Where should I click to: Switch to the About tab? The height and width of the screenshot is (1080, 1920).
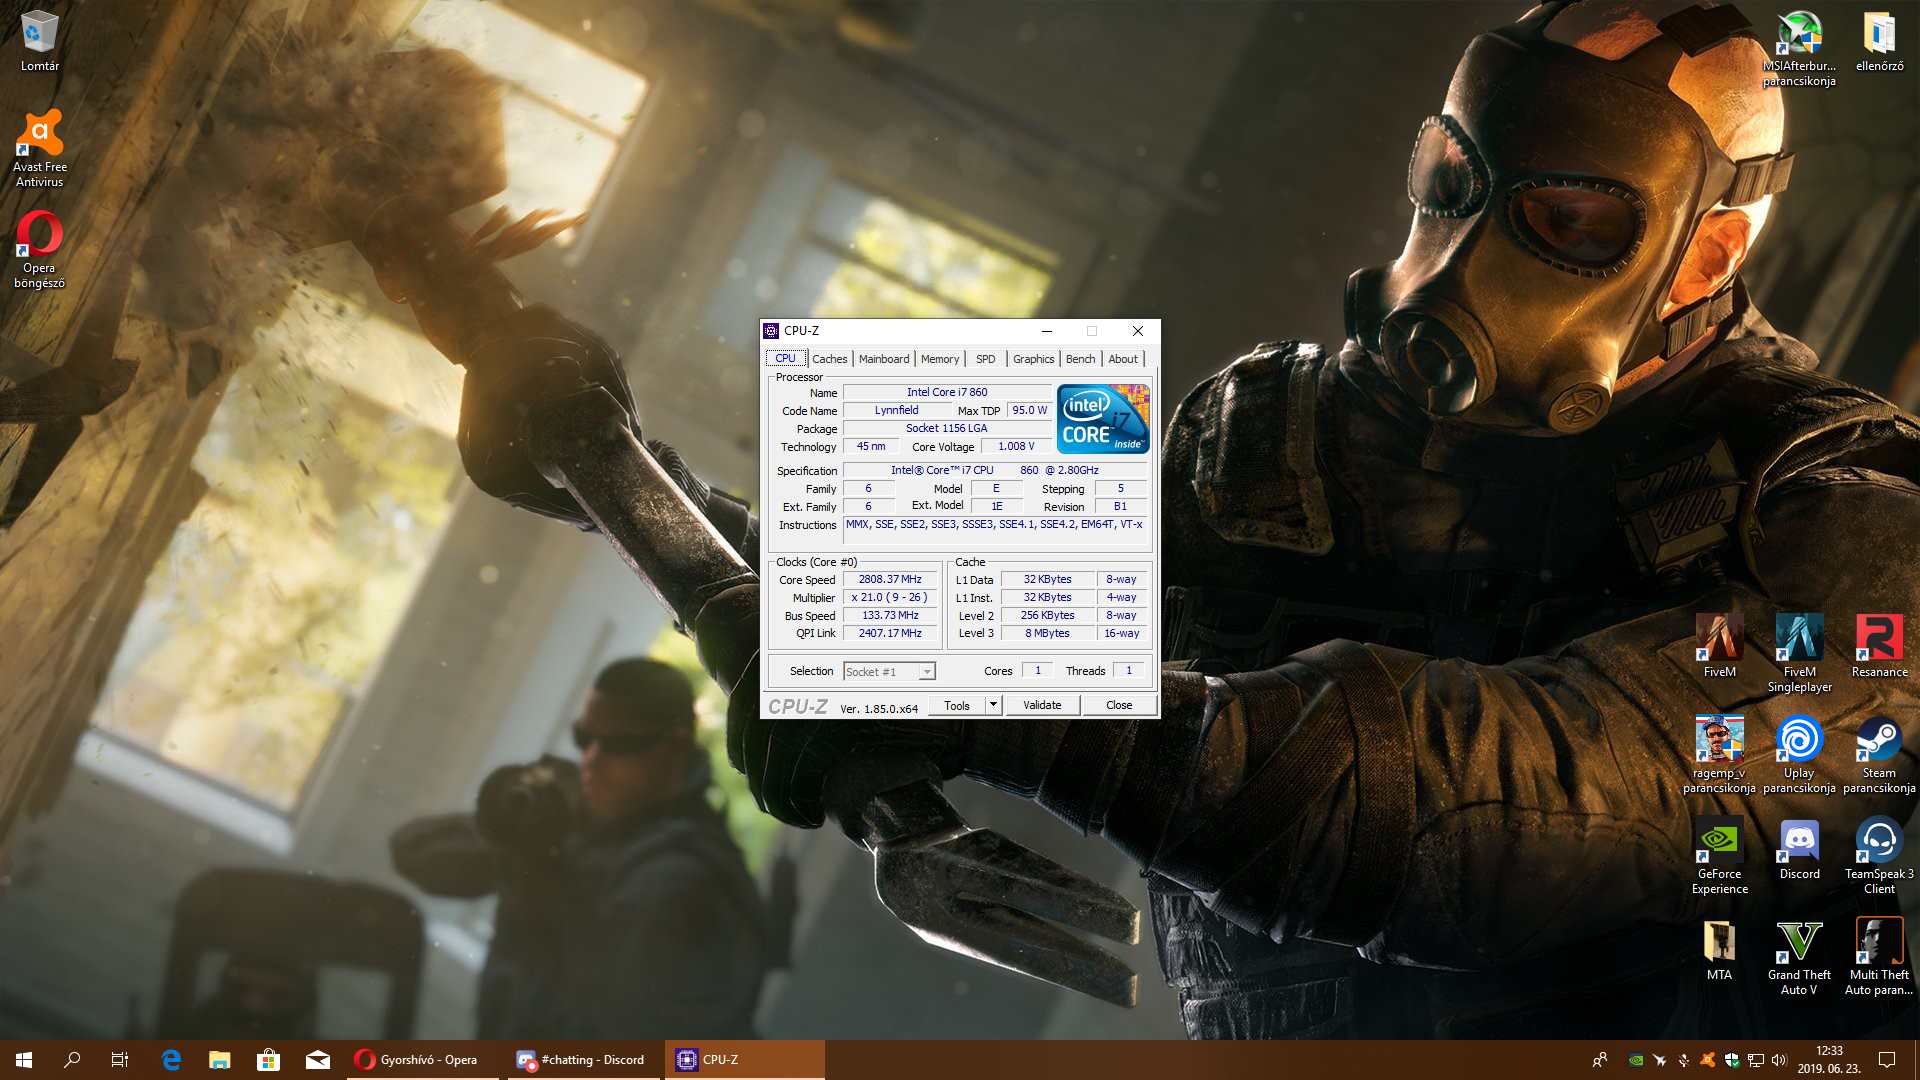[x=1122, y=359]
